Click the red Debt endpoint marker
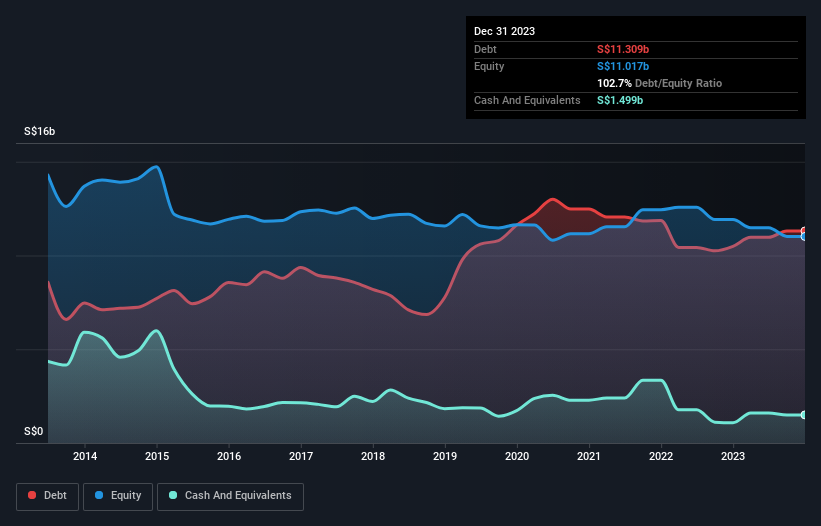The height and width of the screenshot is (526, 821). click(804, 231)
